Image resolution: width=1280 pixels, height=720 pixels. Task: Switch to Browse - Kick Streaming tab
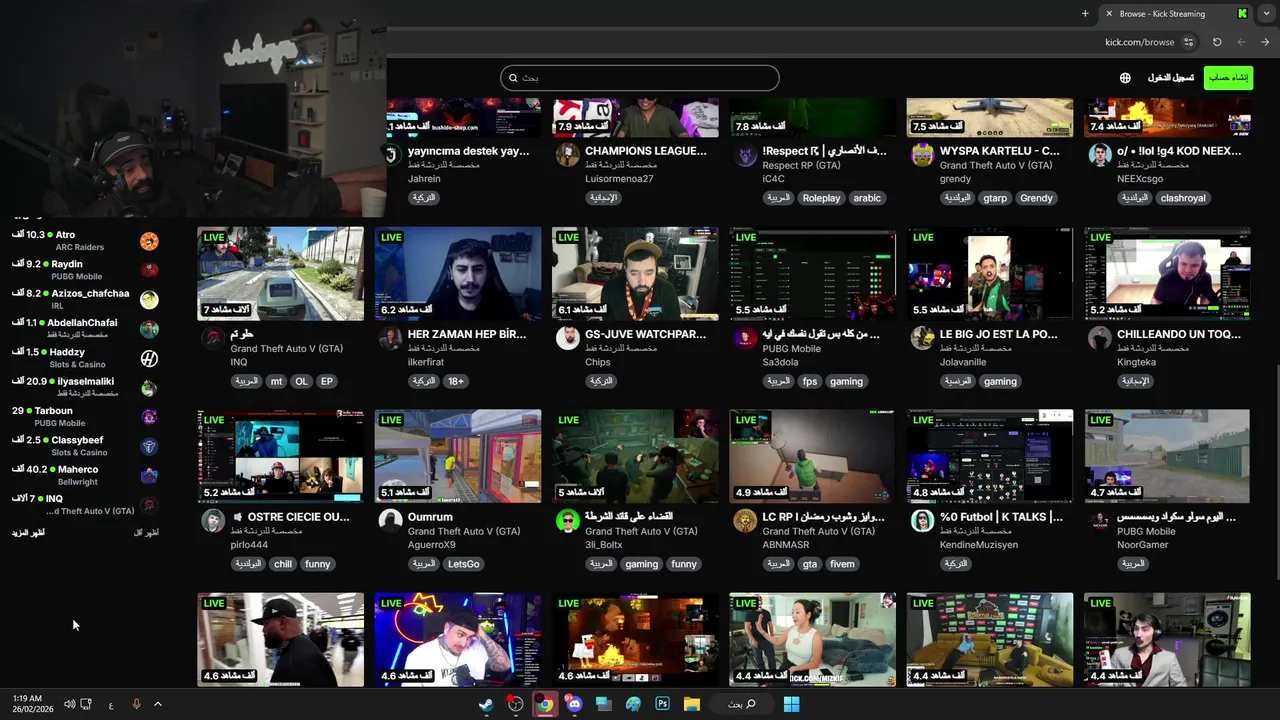[1176, 13]
